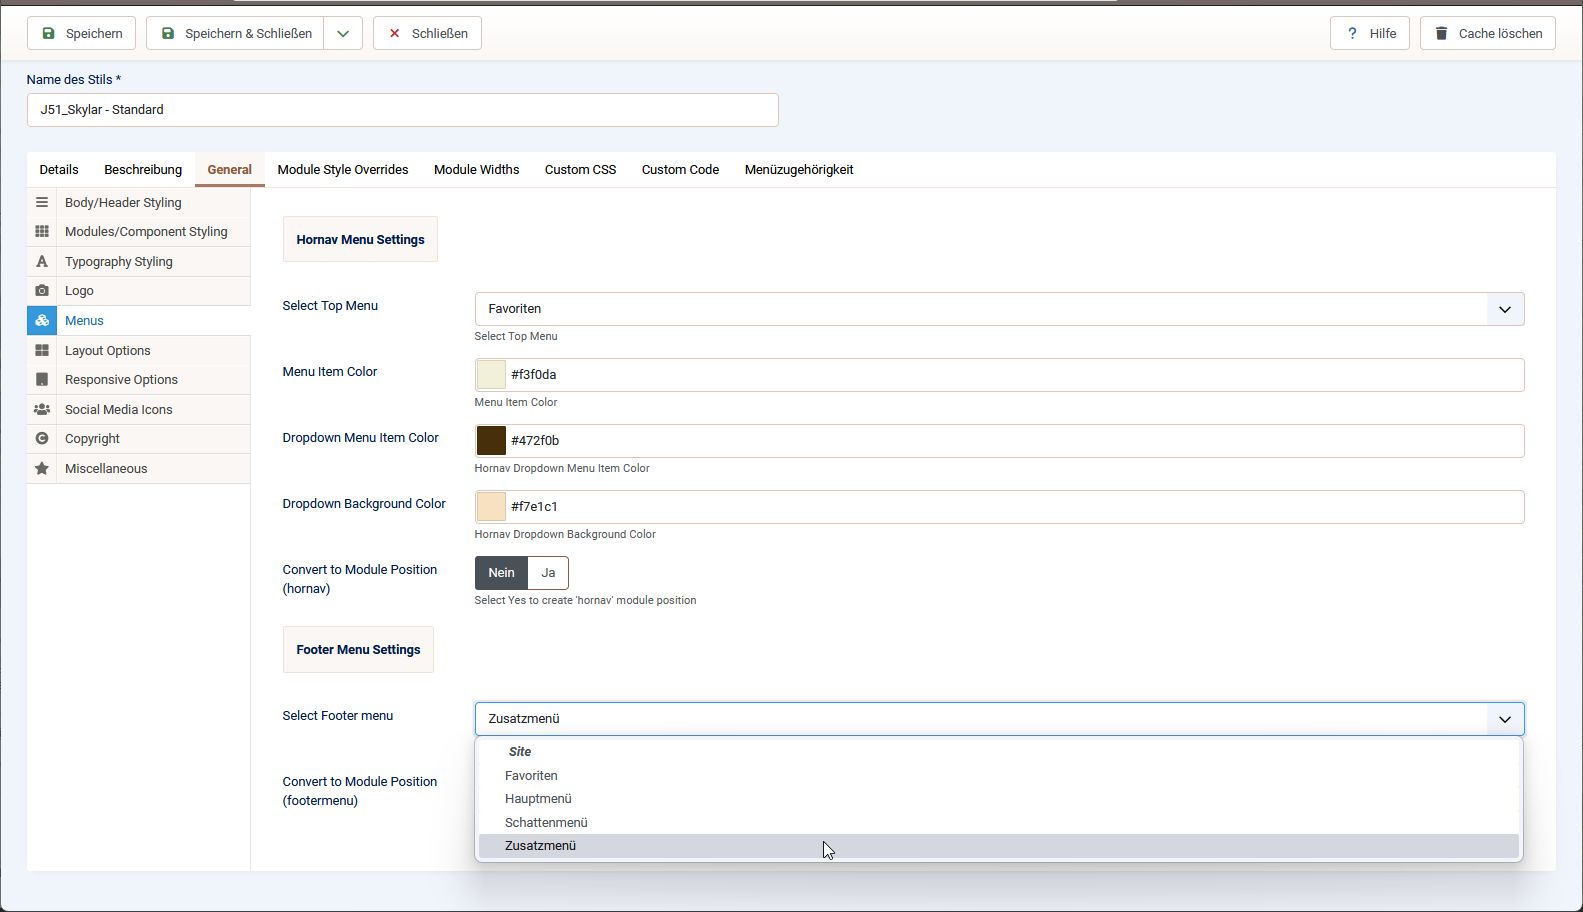The width and height of the screenshot is (1583, 912).
Task: Pick Schattenmenü in the open dropdown list
Action: [x=546, y=823]
